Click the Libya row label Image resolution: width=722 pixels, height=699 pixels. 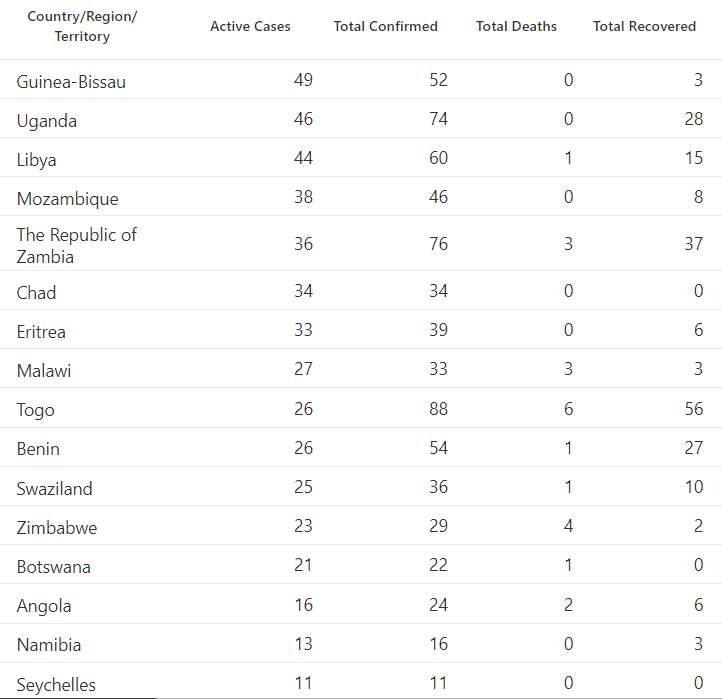pyautogui.click(x=36, y=160)
